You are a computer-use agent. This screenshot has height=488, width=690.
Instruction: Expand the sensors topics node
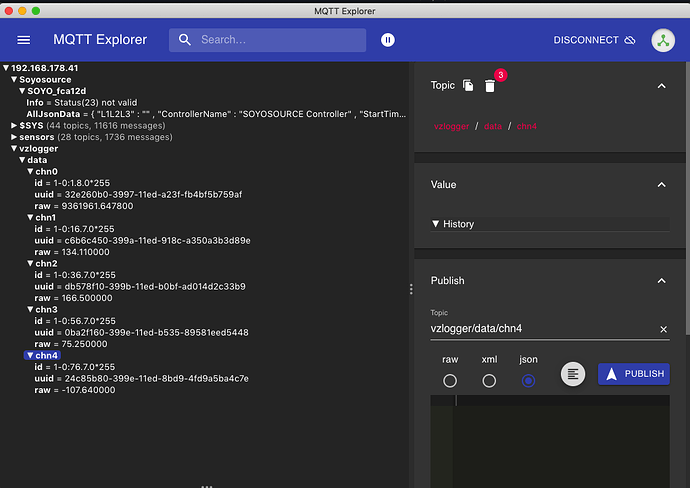click(14, 137)
